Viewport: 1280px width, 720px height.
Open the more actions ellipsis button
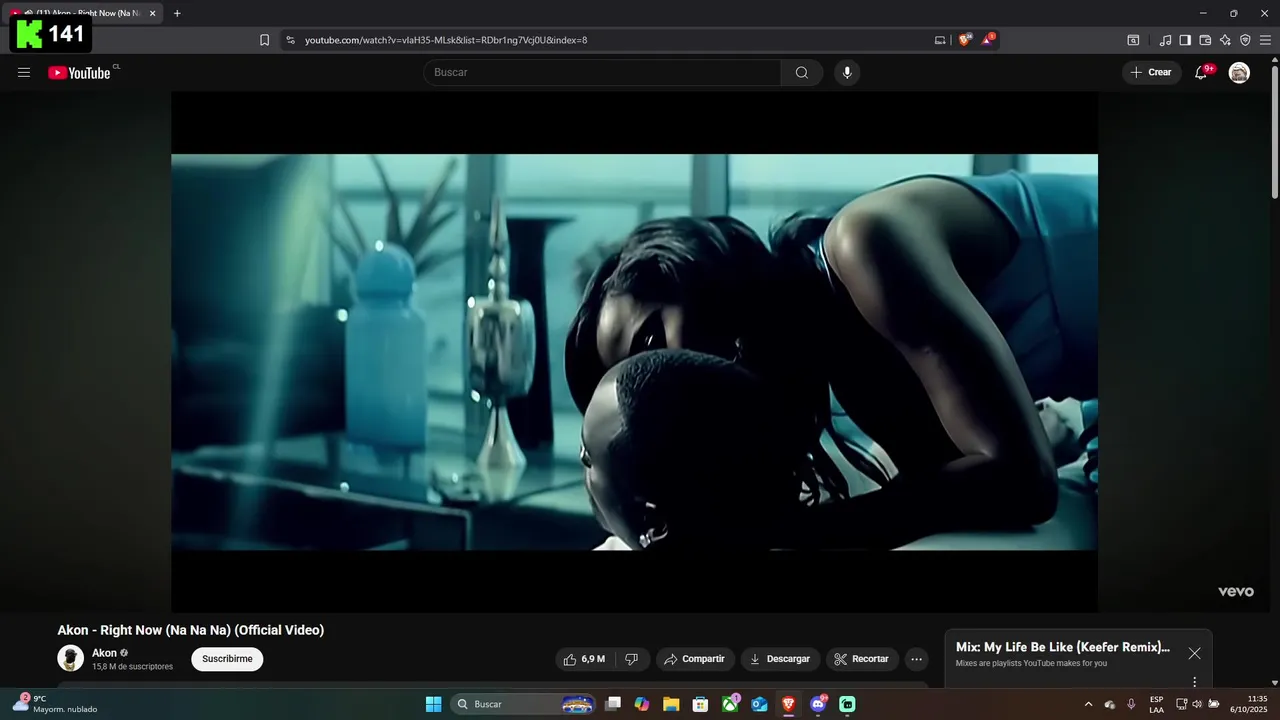point(916,659)
